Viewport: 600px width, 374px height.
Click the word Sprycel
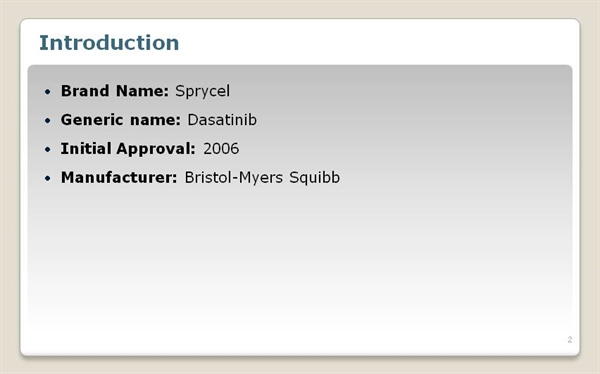click(x=202, y=92)
